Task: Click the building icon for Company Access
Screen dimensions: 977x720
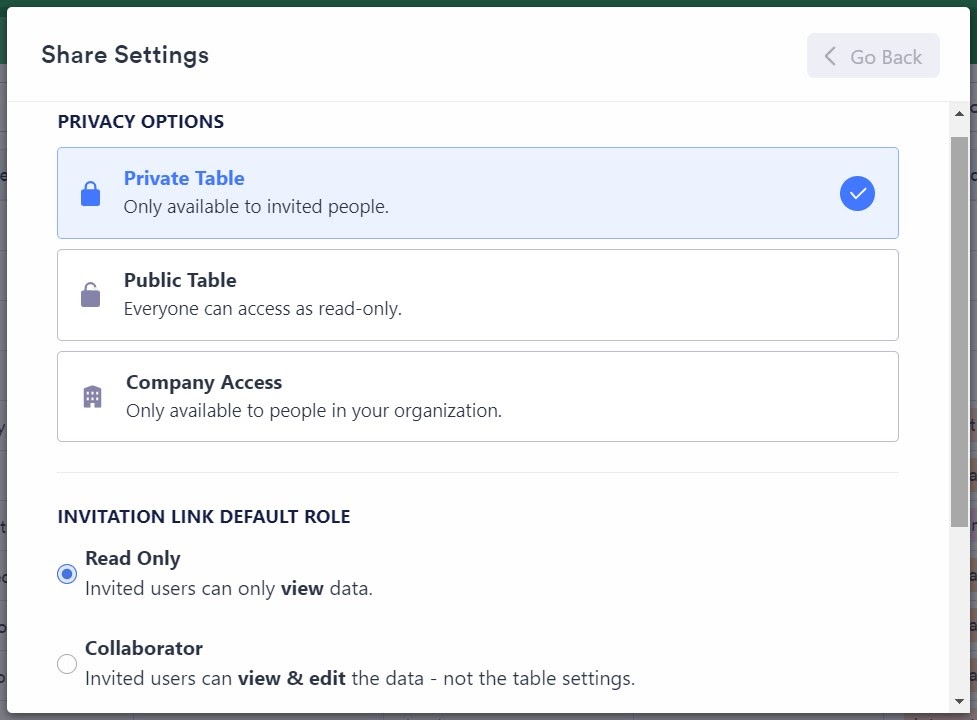Action: (x=92, y=396)
